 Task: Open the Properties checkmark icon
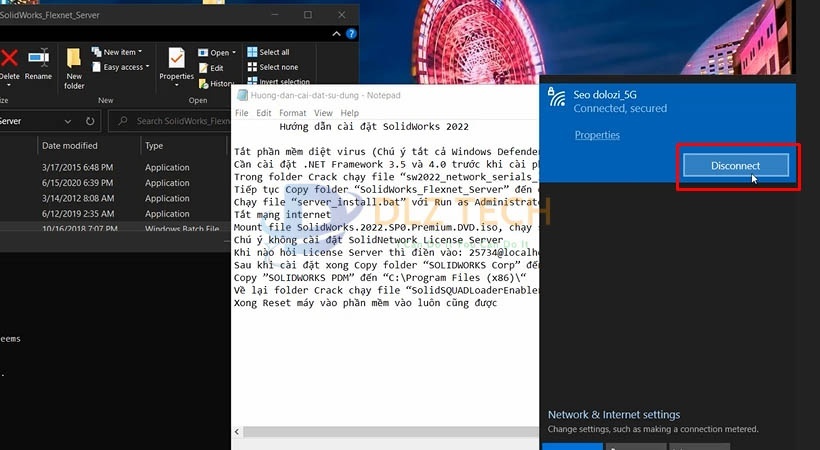coord(177,59)
